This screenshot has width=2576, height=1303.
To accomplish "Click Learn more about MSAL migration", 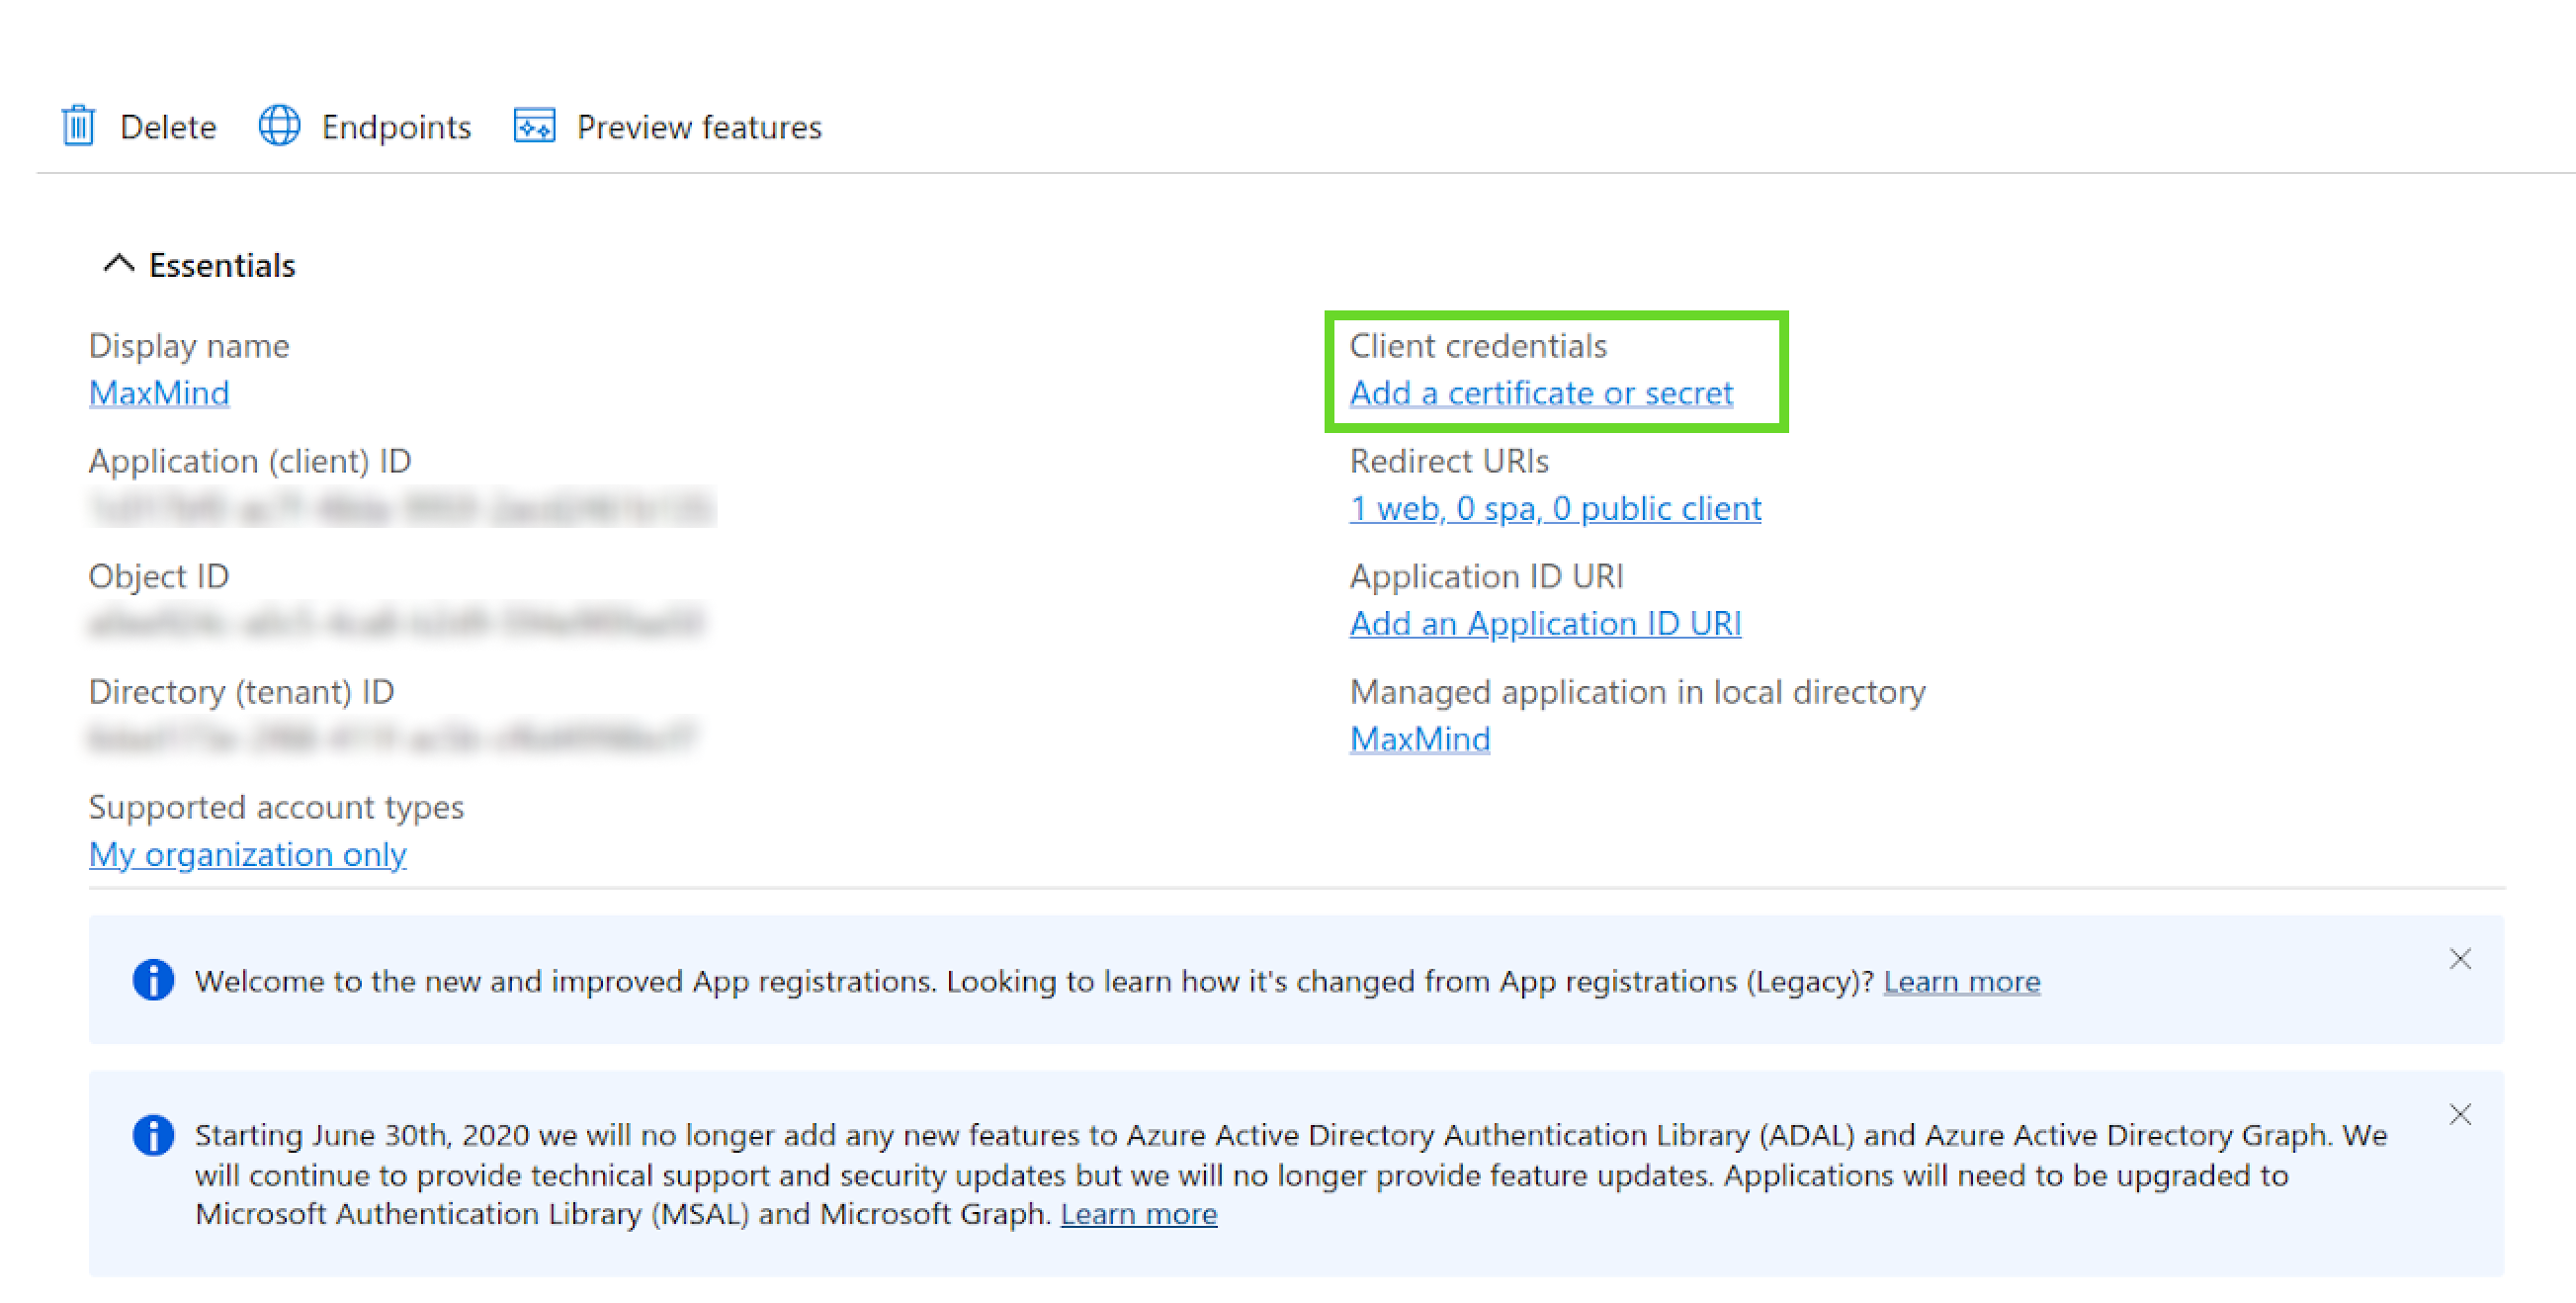I will (x=1138, y=1213).
